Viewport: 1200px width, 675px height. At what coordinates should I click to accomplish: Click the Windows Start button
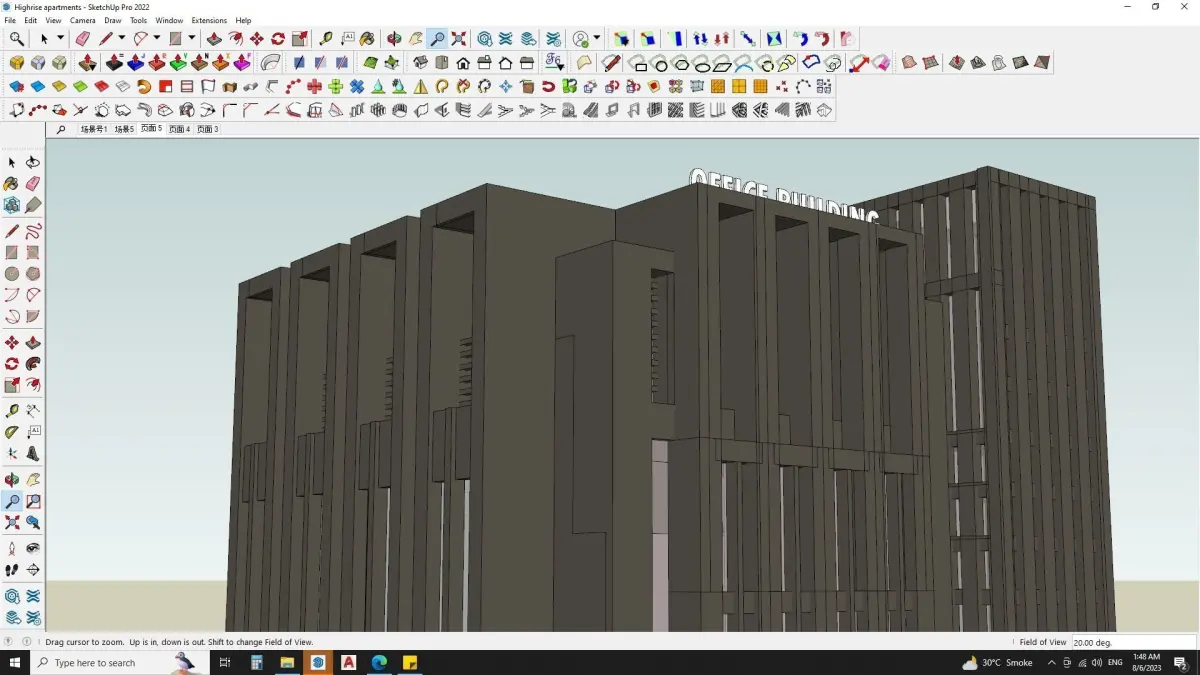(15, 662)
